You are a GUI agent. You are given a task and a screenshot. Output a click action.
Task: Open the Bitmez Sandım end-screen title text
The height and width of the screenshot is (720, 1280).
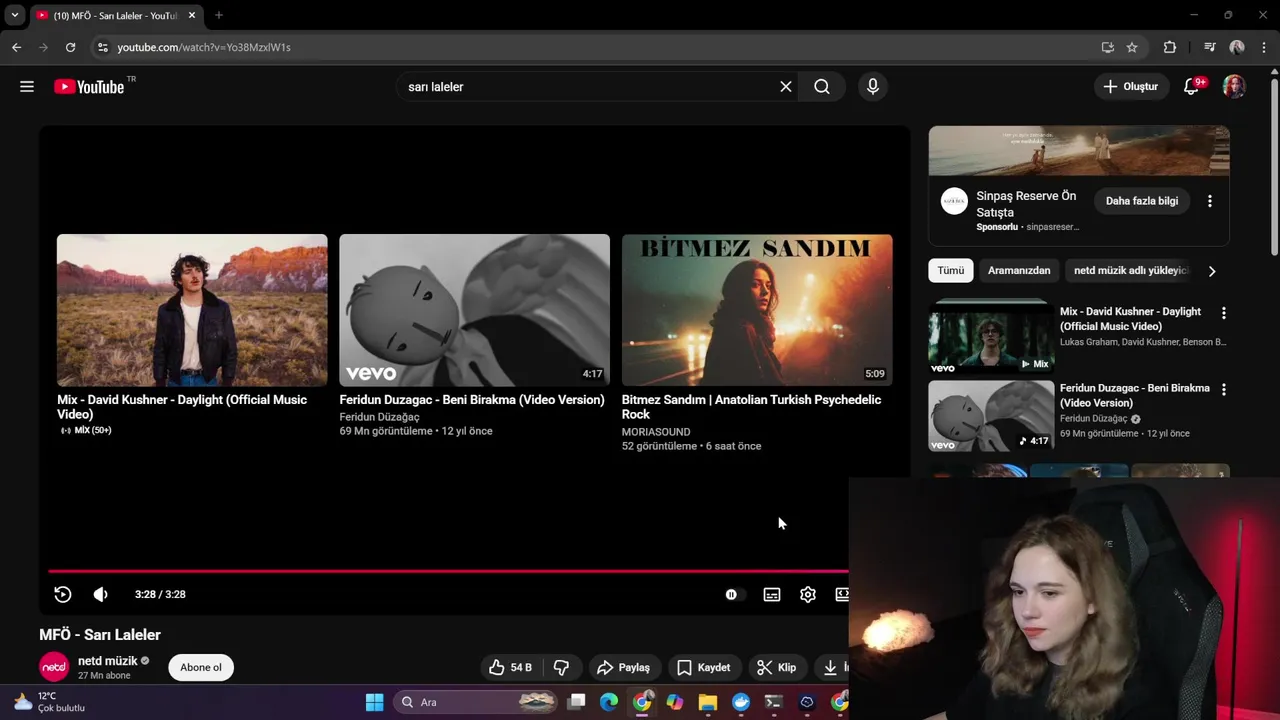pyautogui.click(x=751, y=407)
